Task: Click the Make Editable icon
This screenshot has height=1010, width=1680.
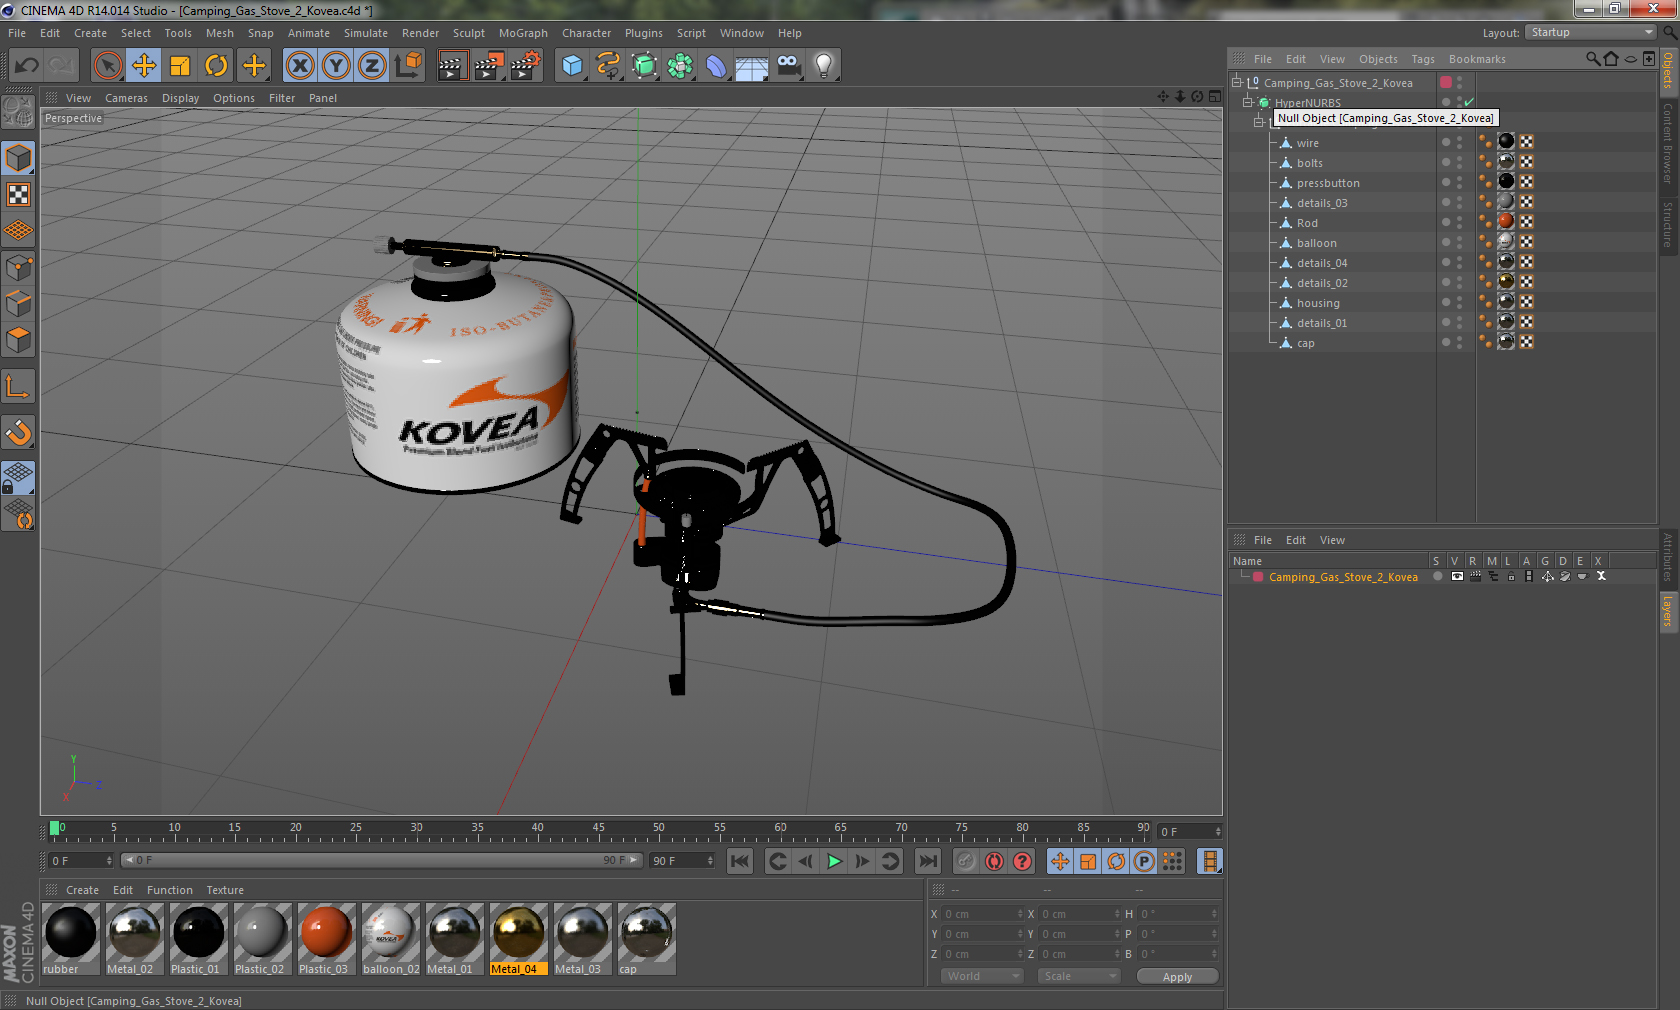Action: (18, 112)
